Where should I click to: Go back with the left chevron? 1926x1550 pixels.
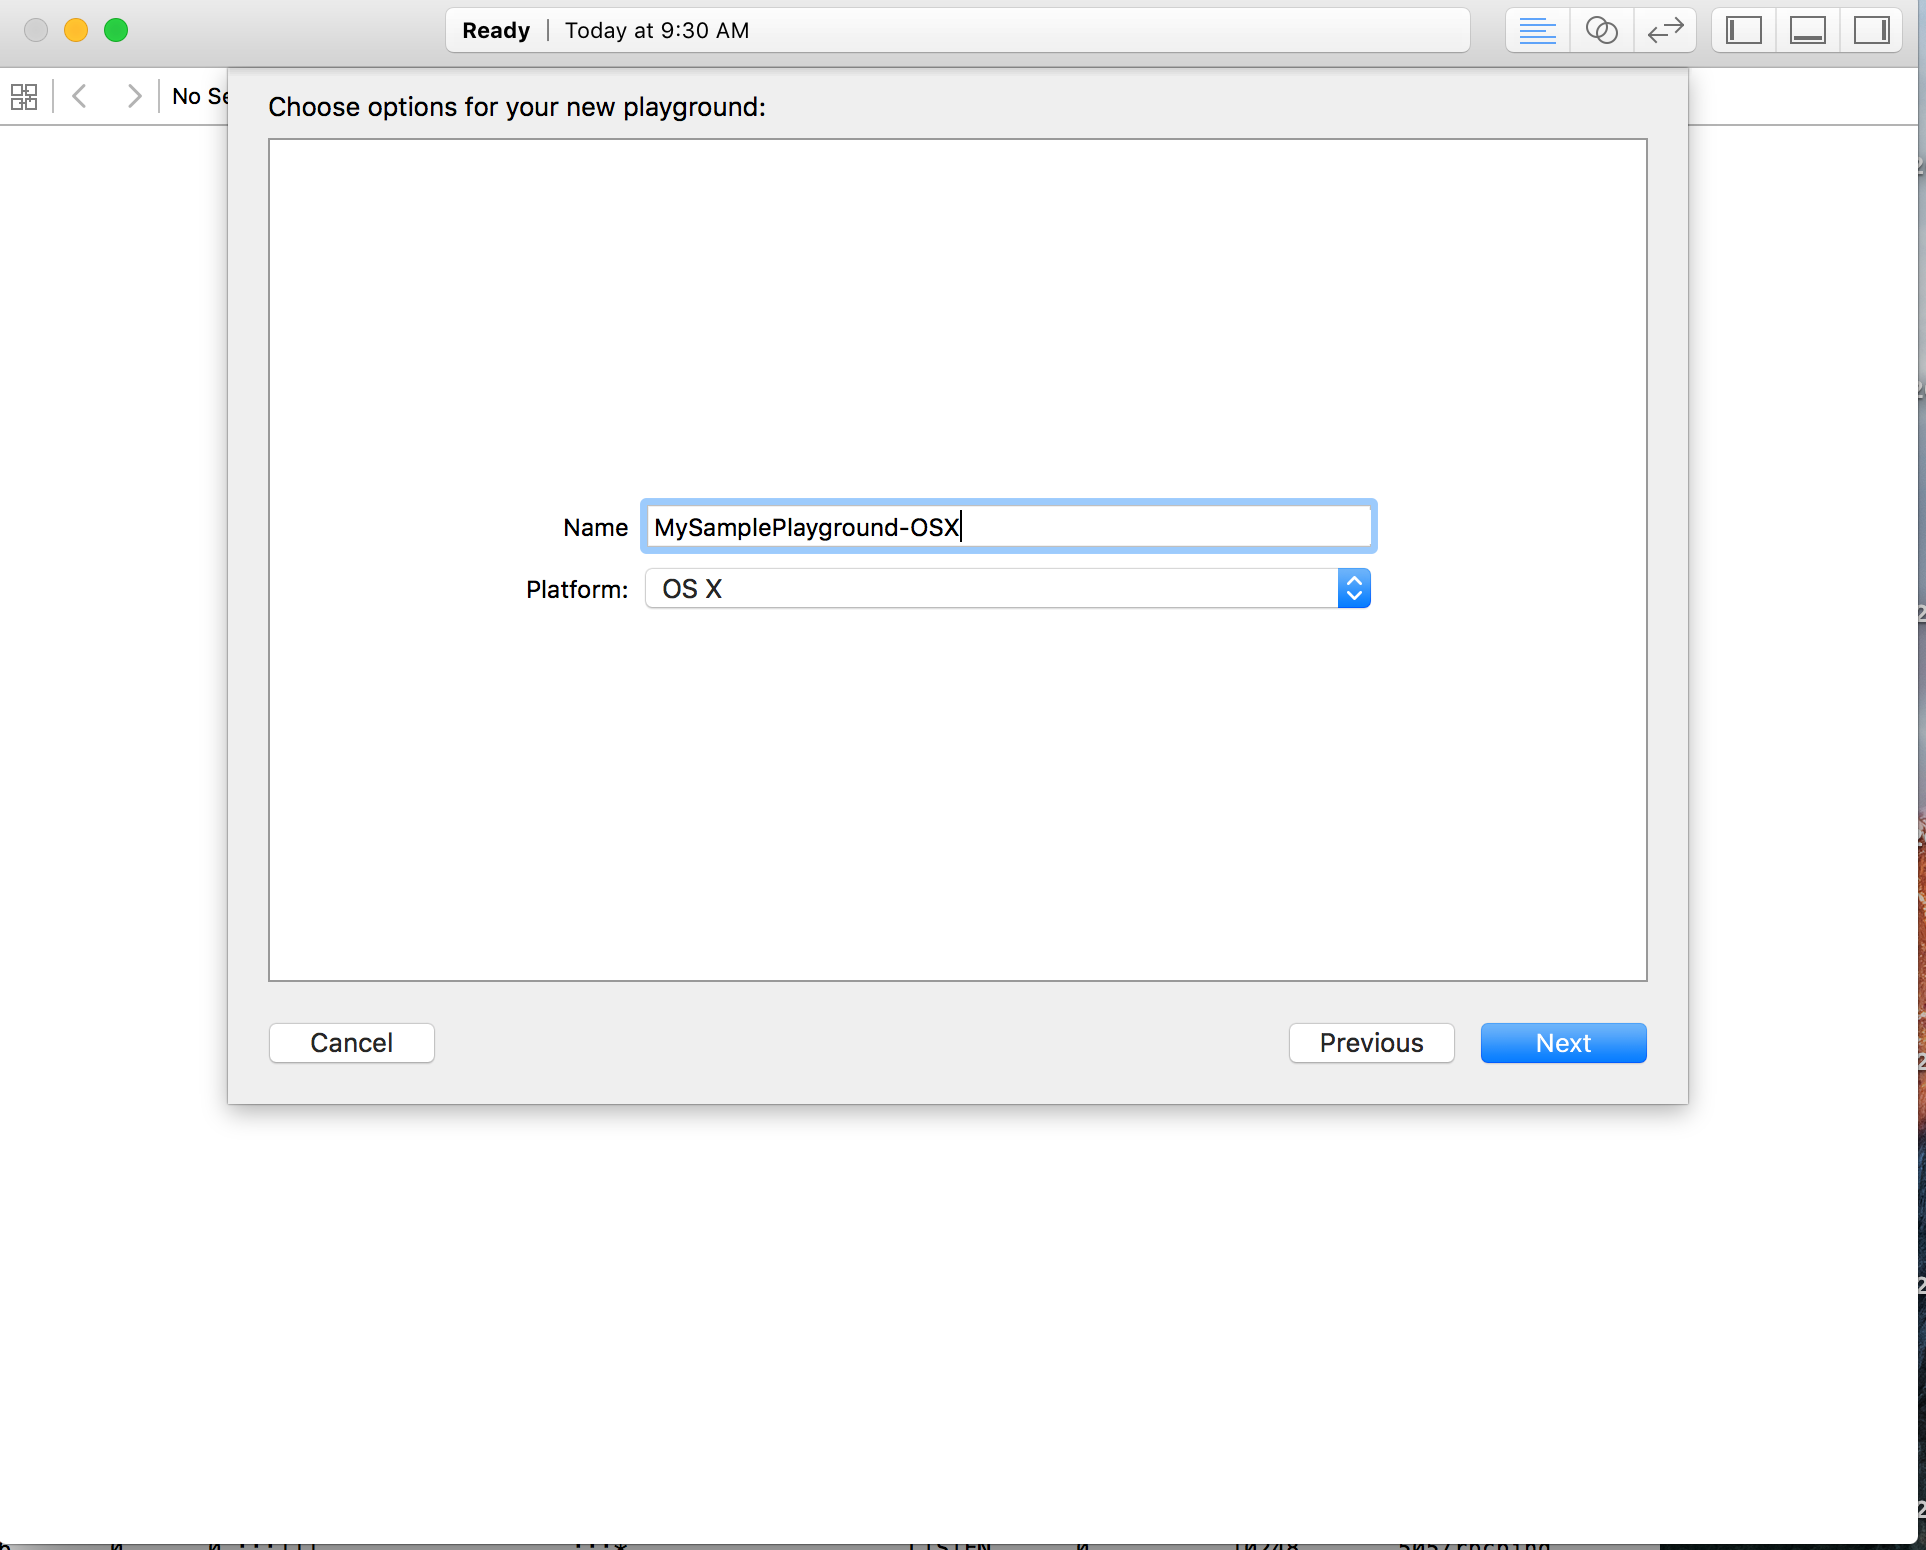tap(80, 96)
